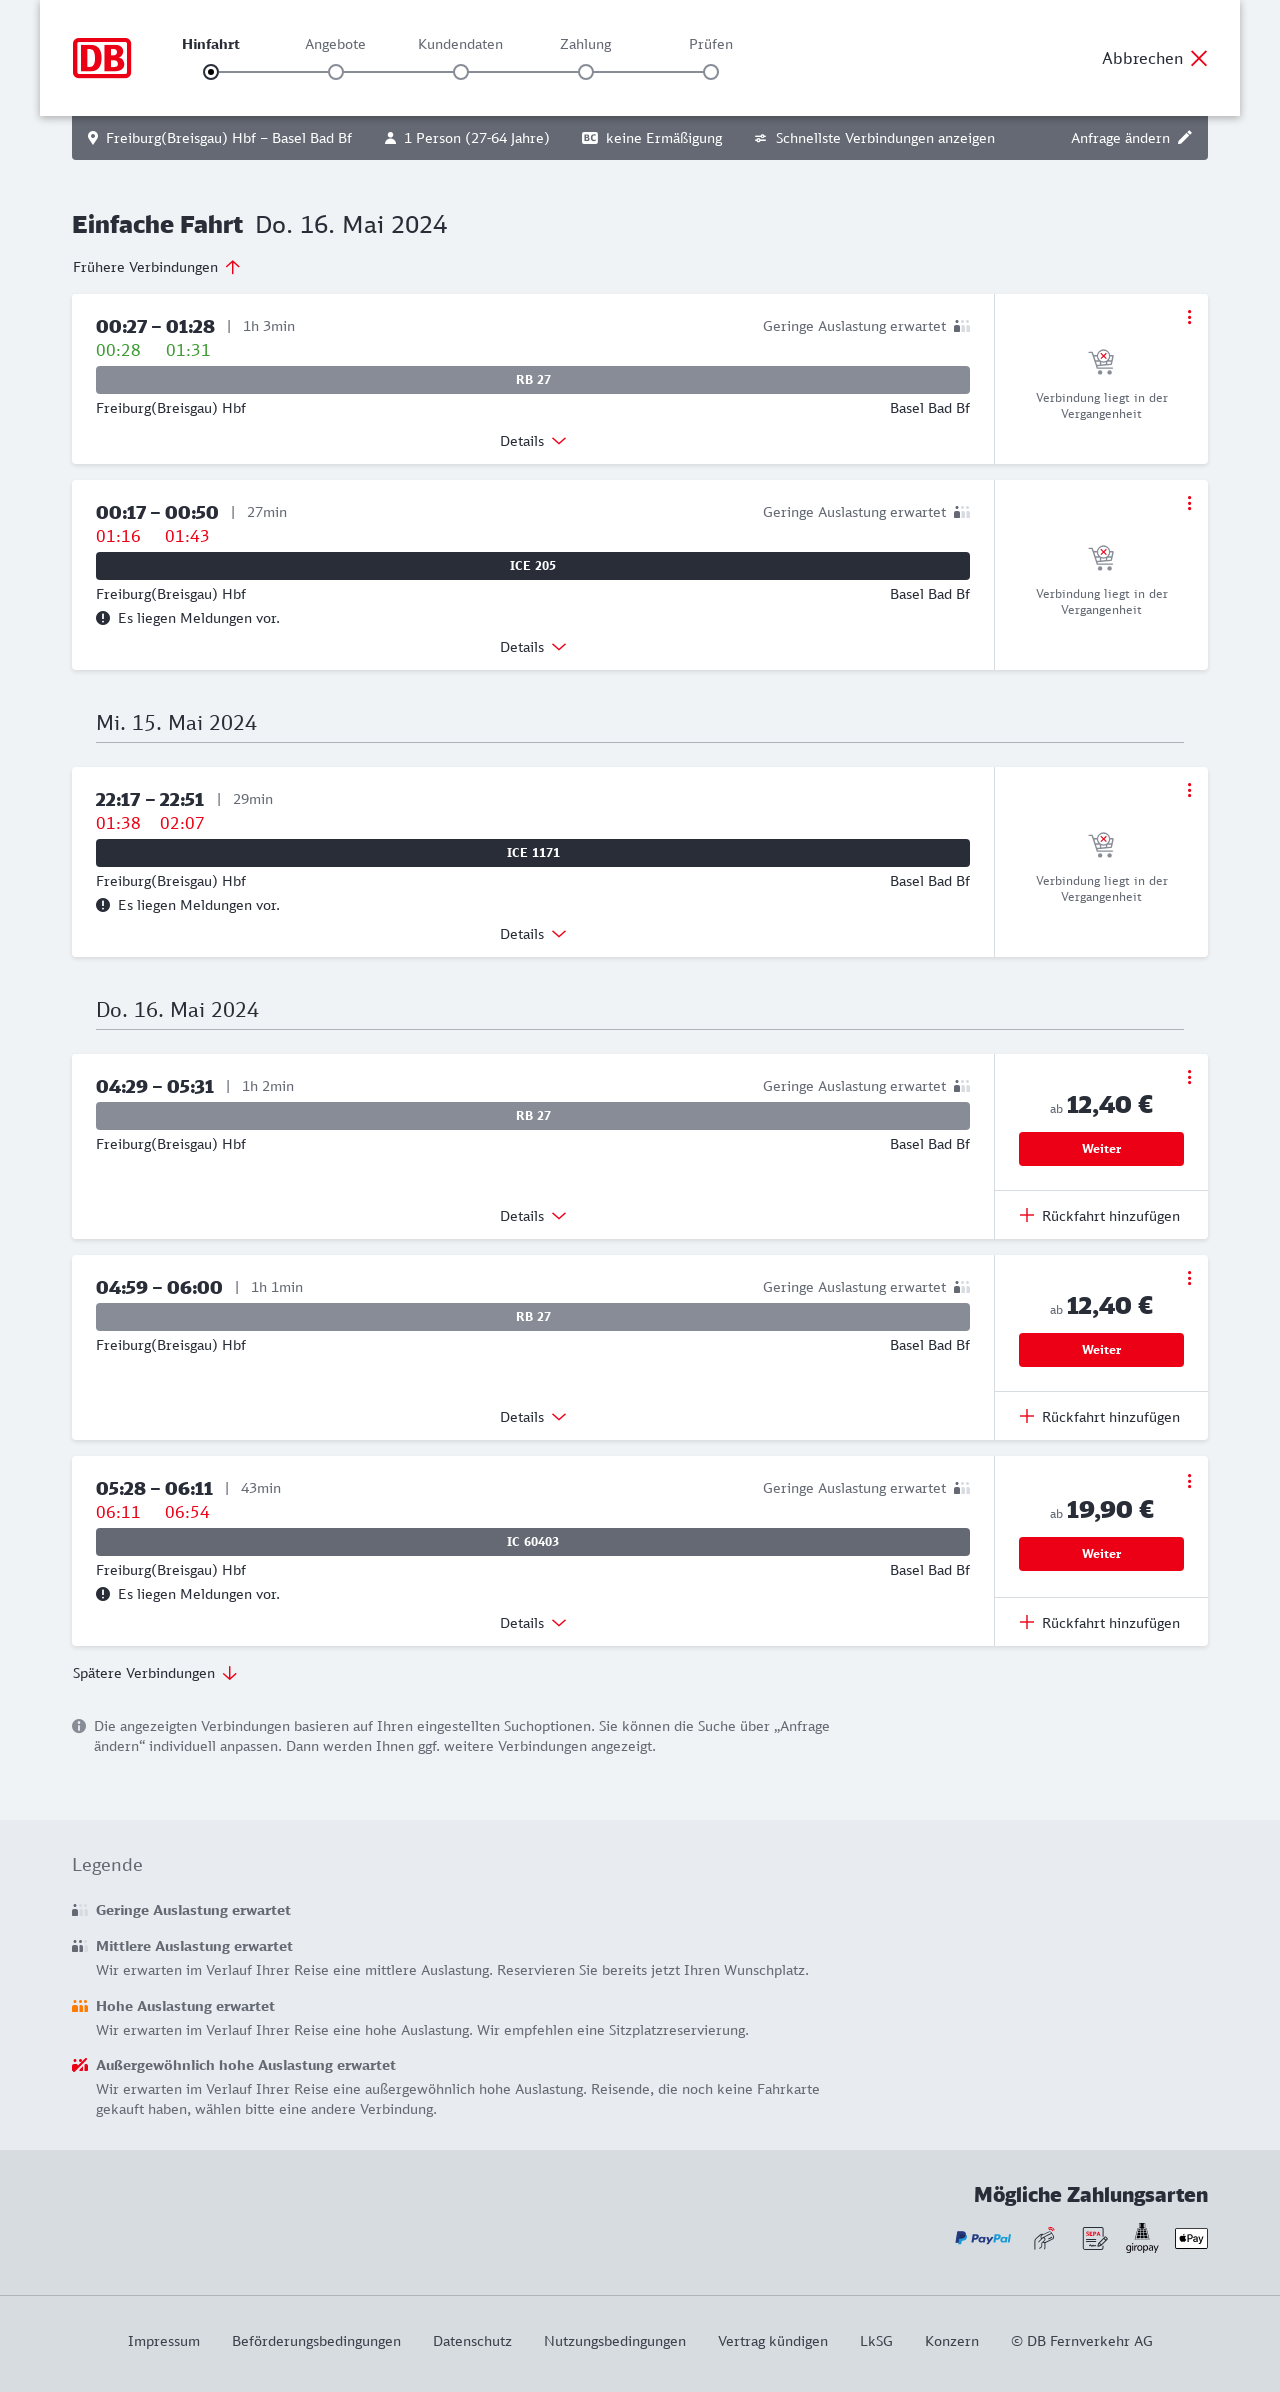Add Rückfahrt for the 04:59 connection
1280x2392 pixels.
pyautogui.click(x=1100, y=1417)
